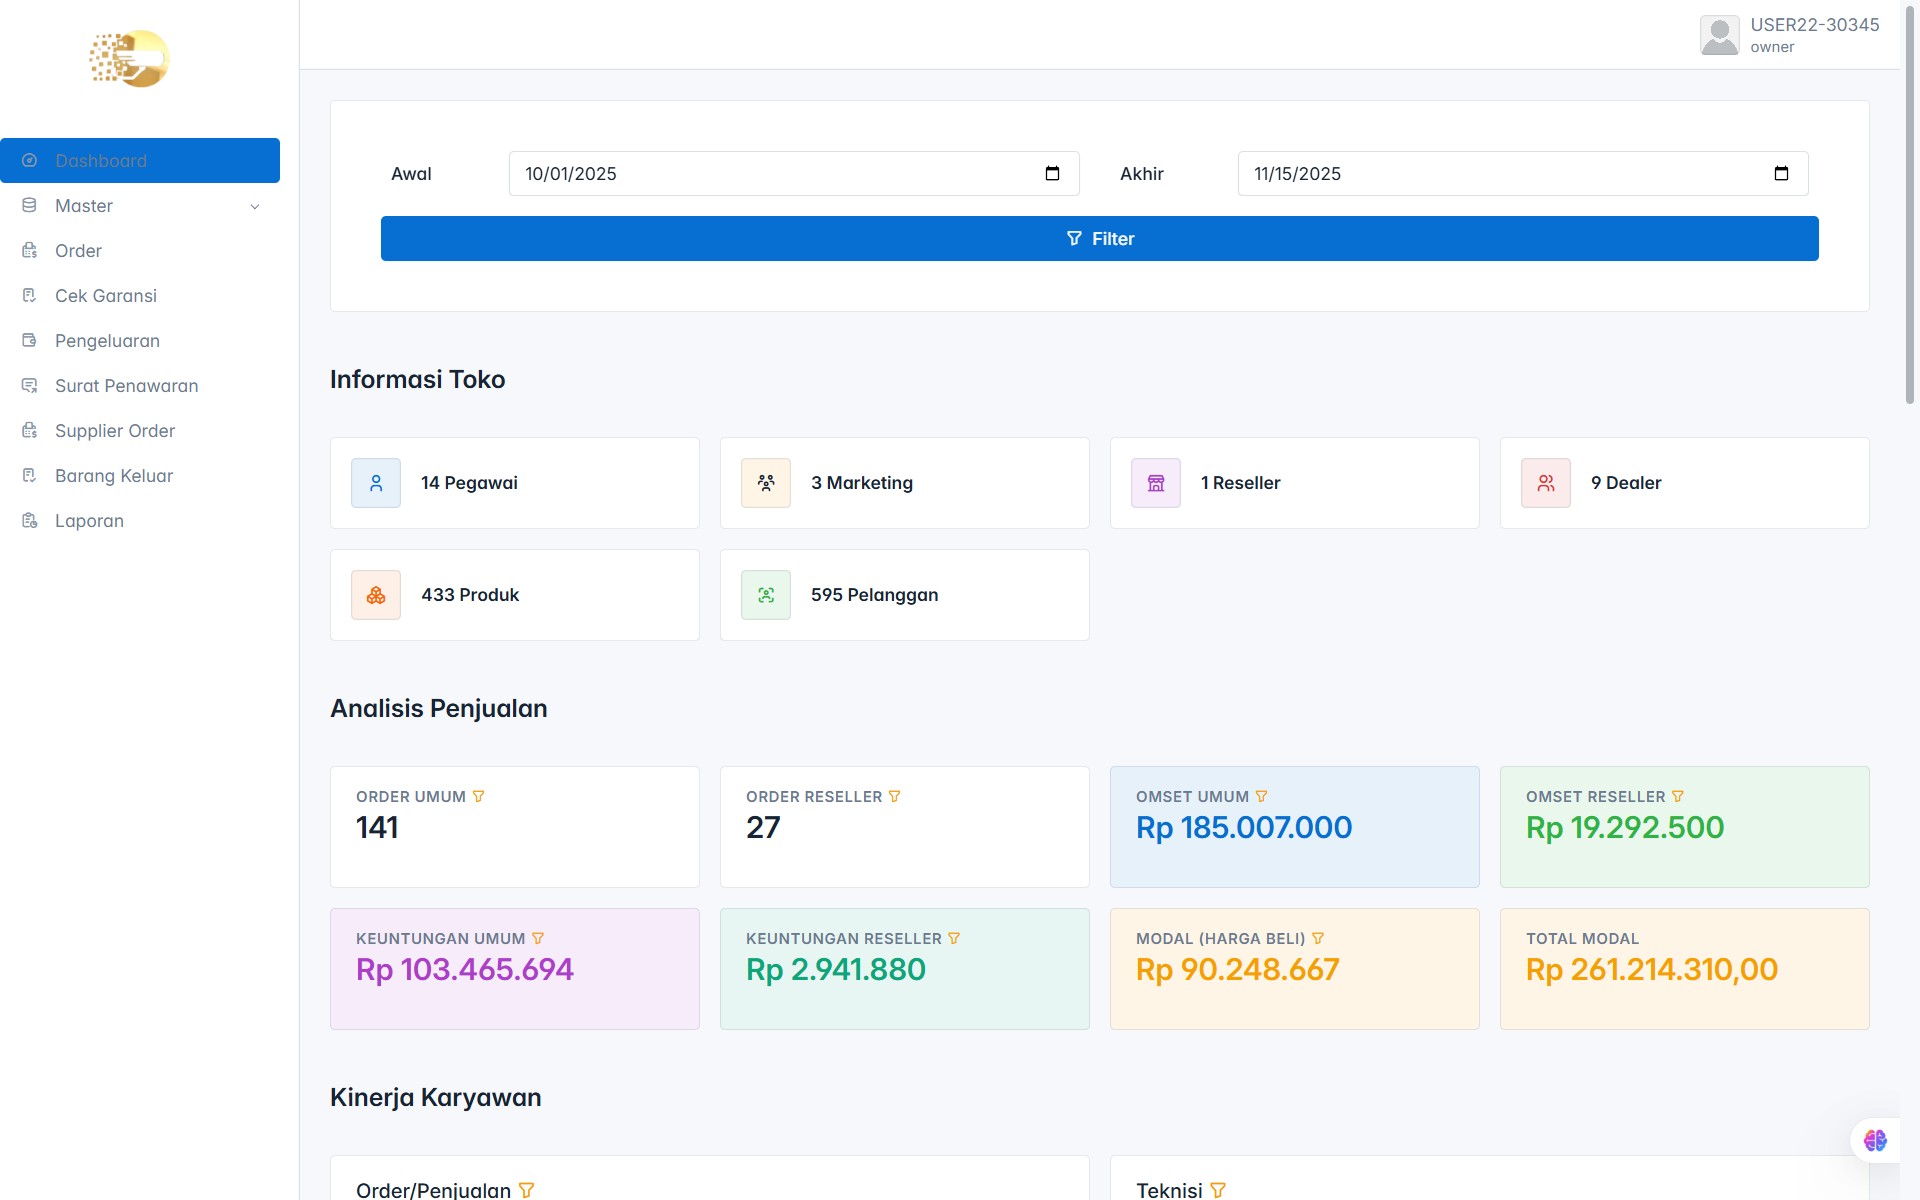1920x1200 pixels.
Task: Go to Laporan menu item
Action: pyautogui.click(x=89, y=521)
